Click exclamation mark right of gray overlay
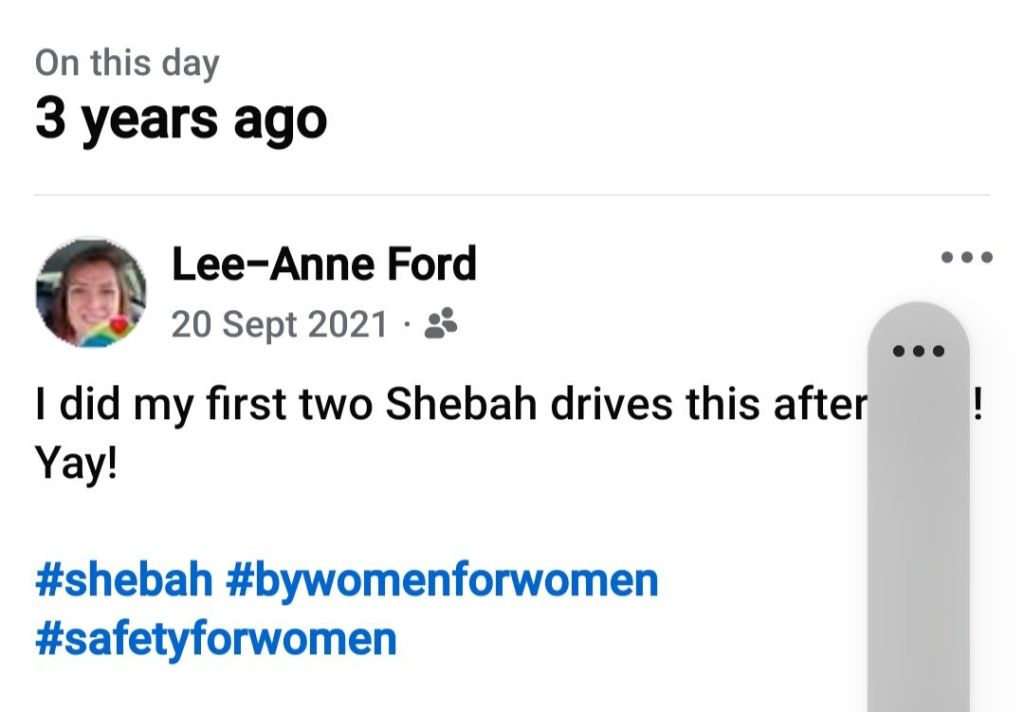The image size is (1024, 712). tap(980, 406)
